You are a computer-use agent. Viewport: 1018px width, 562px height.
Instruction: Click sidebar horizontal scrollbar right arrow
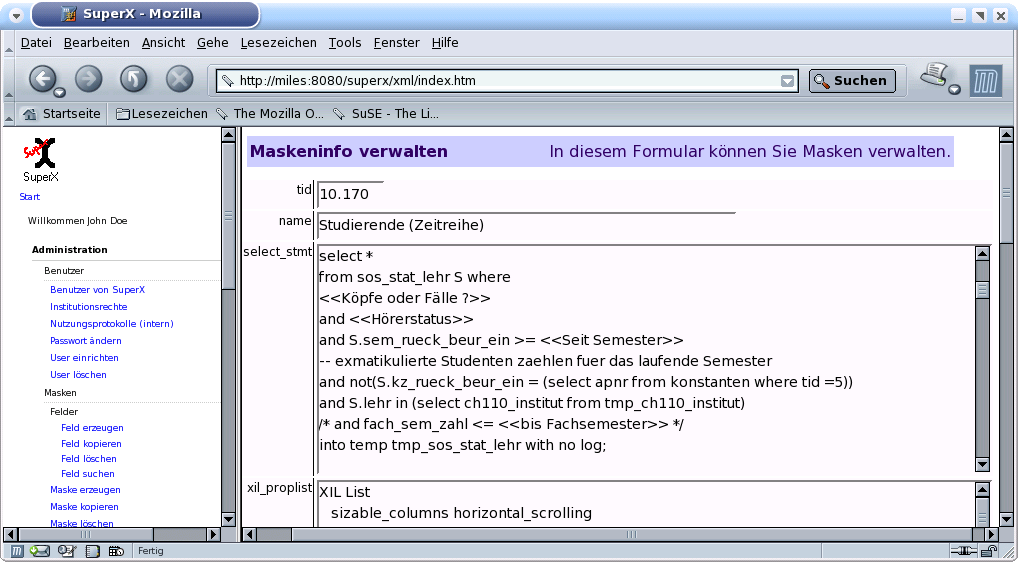pos(213,534)
